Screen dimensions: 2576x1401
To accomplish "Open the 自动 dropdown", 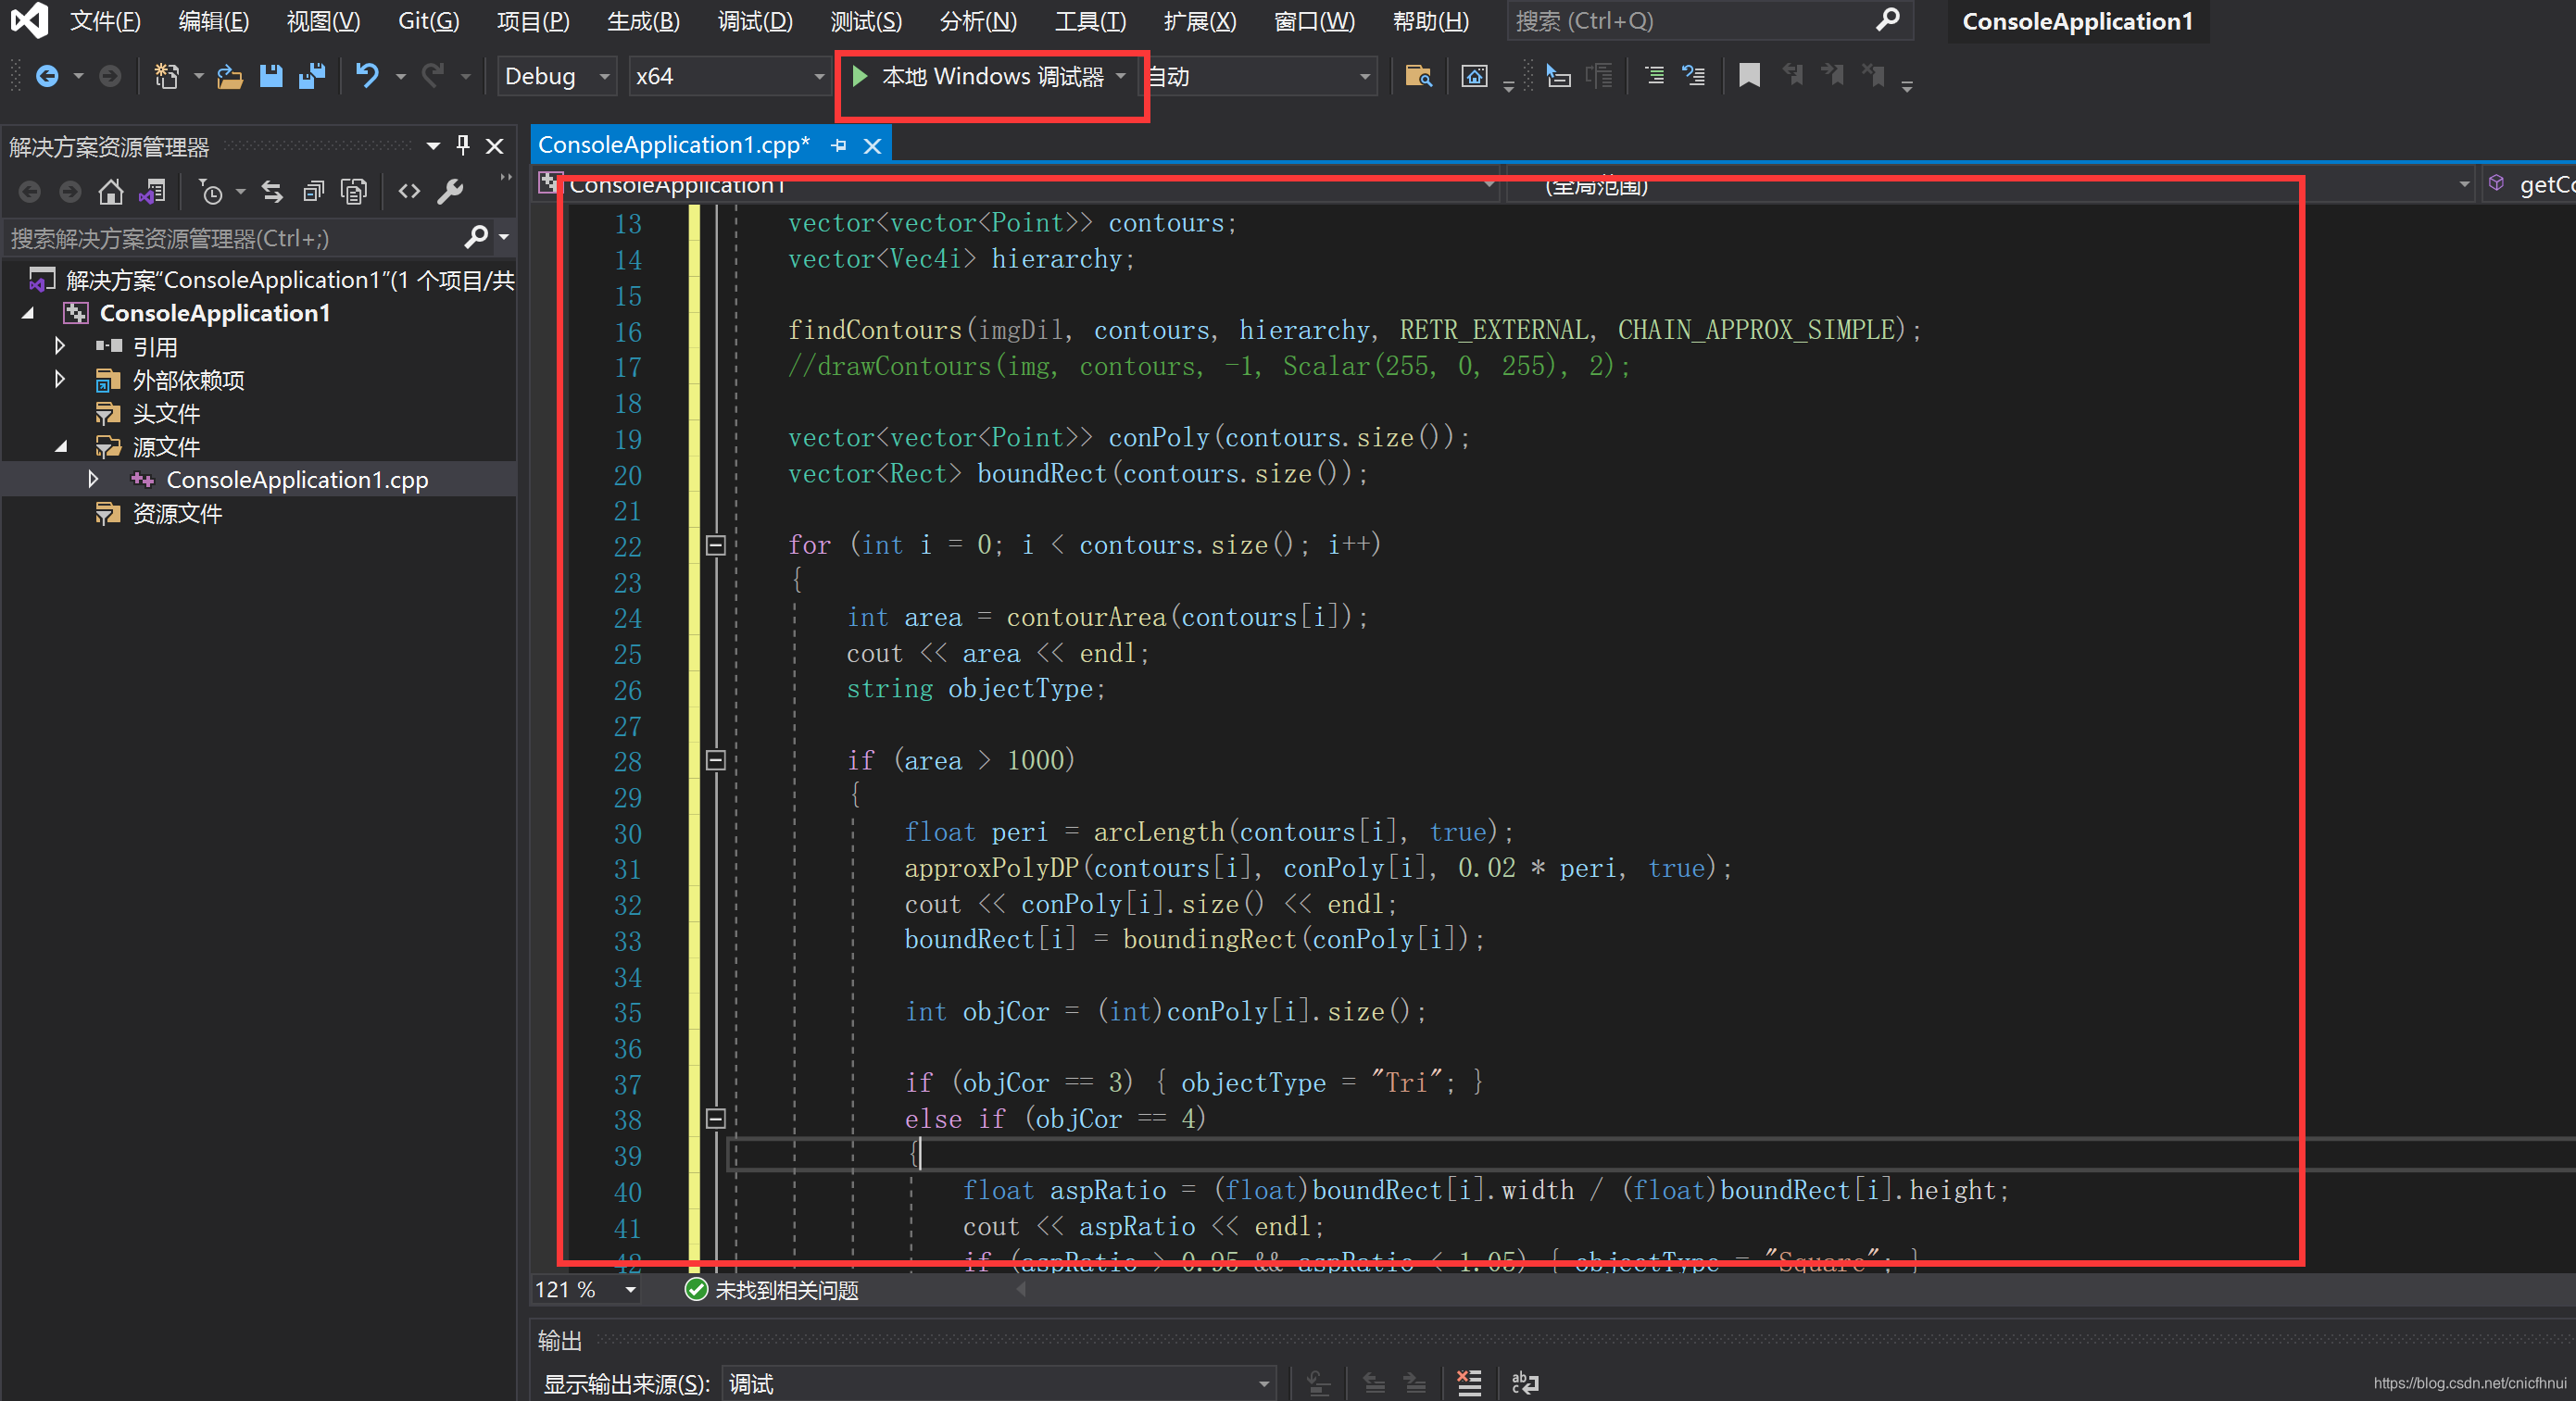I will point(1261,76).
